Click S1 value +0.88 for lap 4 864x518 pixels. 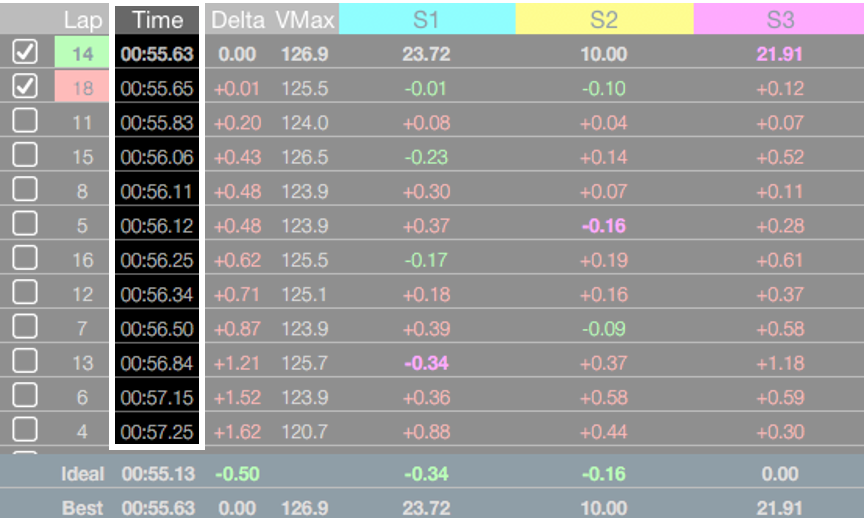click(x=426, y=431)
